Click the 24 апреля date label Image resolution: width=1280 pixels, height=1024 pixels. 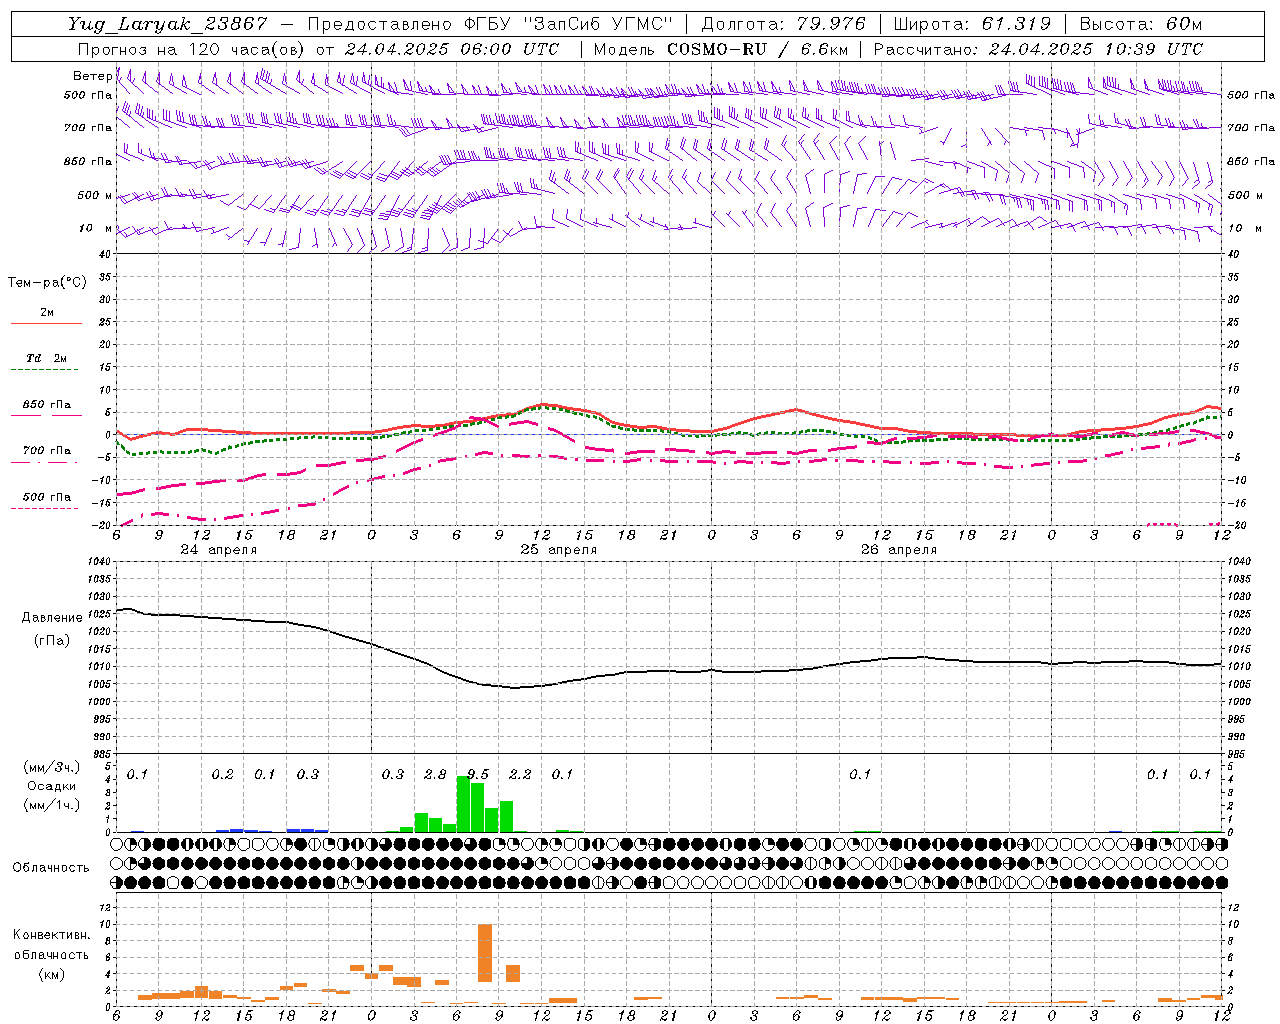point(219,550)
